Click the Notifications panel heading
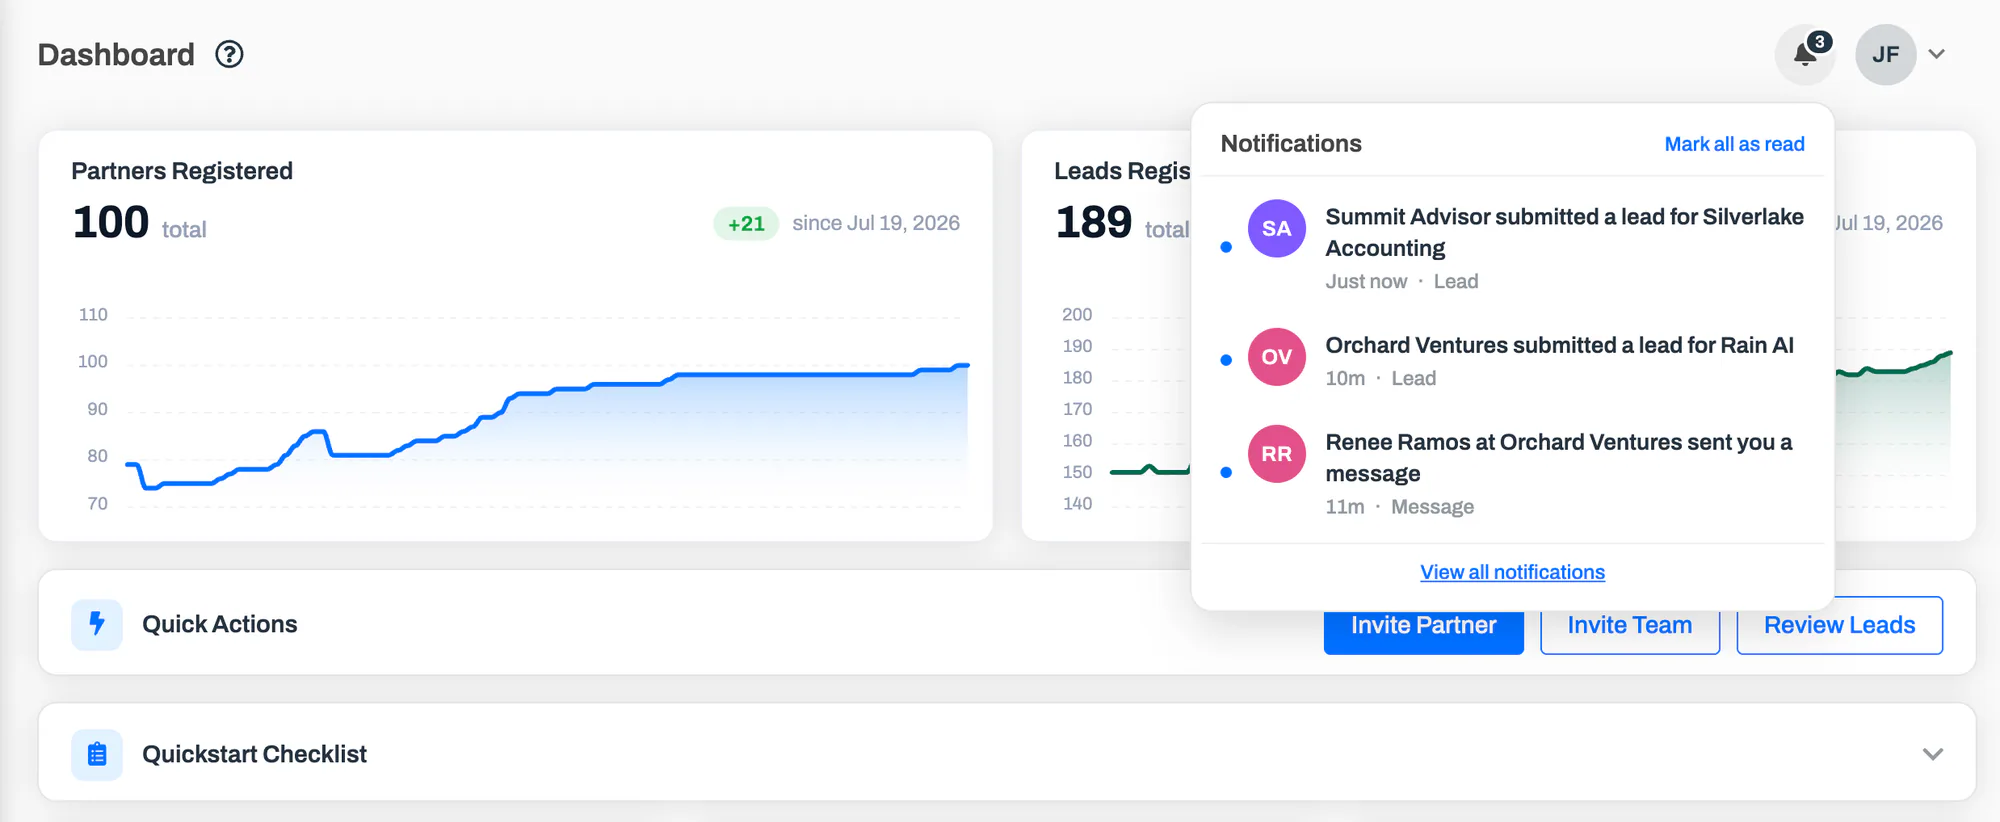 click(x=1291, y=144)
